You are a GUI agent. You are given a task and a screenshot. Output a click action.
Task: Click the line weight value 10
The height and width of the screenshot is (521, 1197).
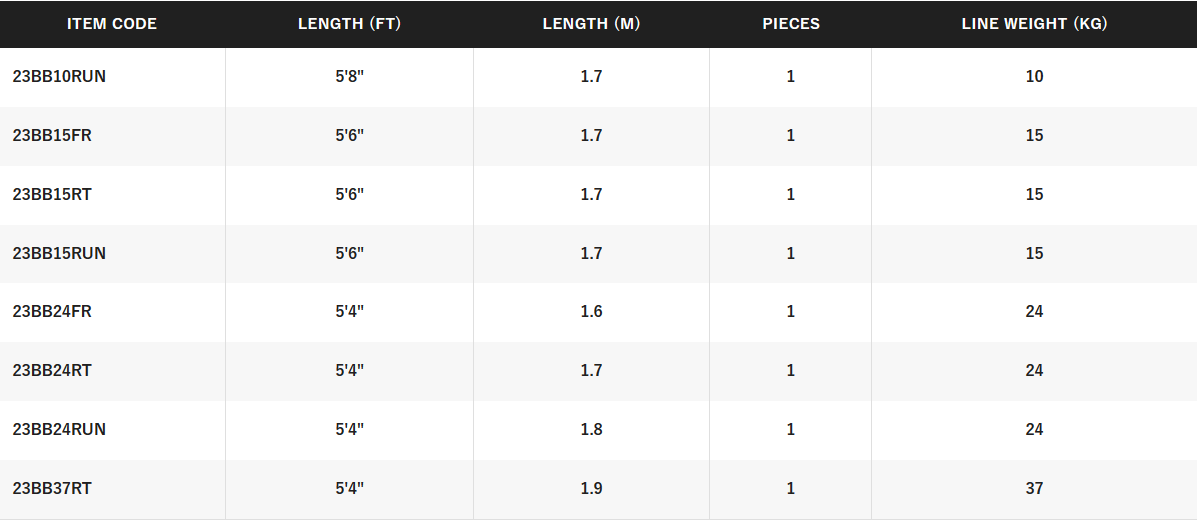[1034, 77]
